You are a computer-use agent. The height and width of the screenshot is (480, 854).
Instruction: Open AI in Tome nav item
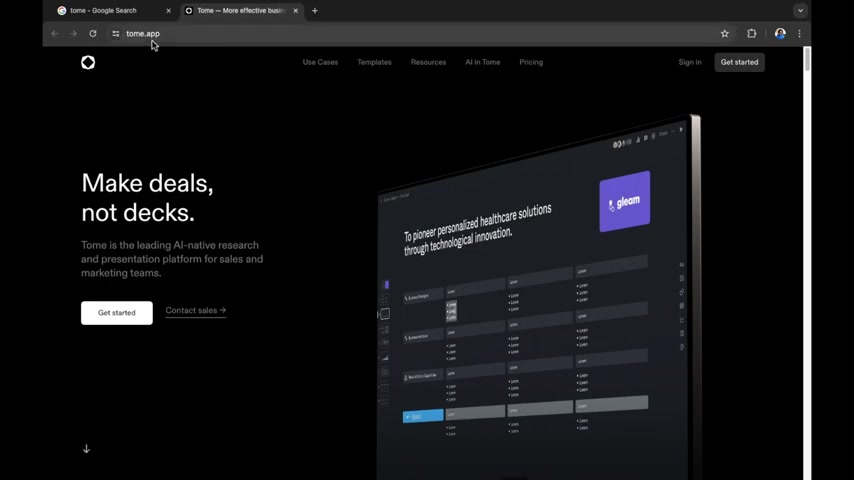(483, 62)
